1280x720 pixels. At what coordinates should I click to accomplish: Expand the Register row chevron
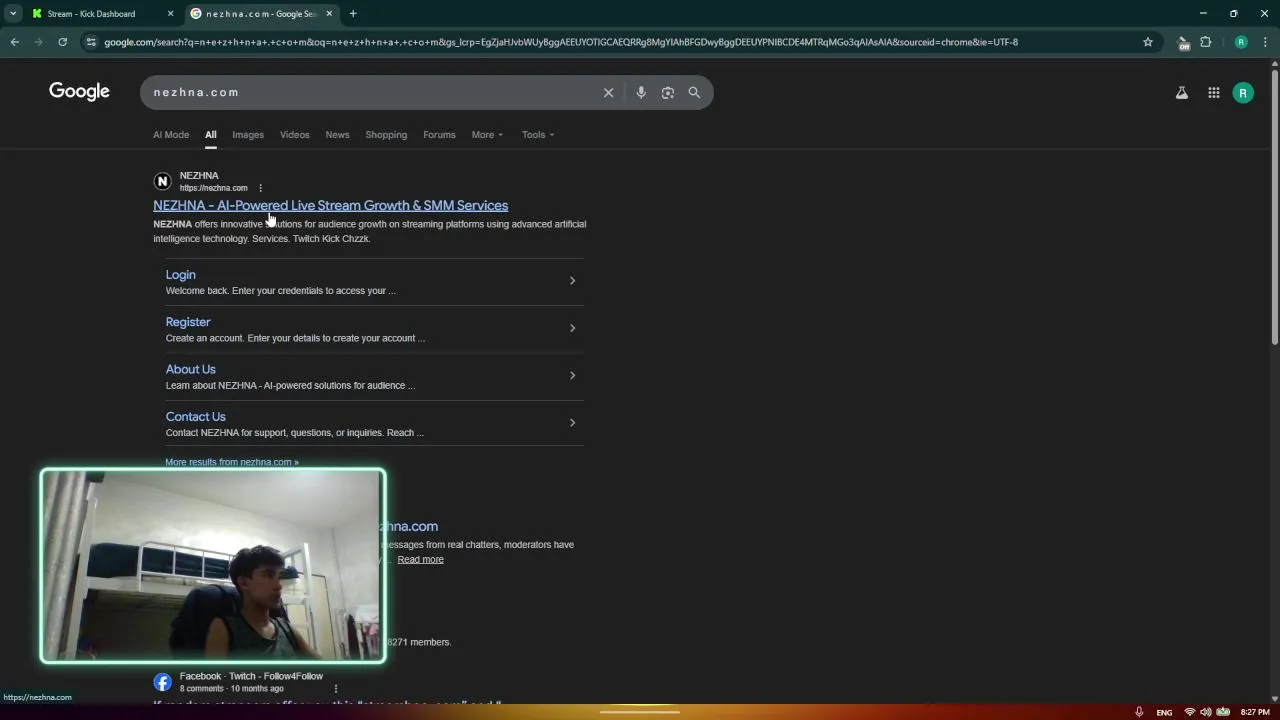[572, 328]
